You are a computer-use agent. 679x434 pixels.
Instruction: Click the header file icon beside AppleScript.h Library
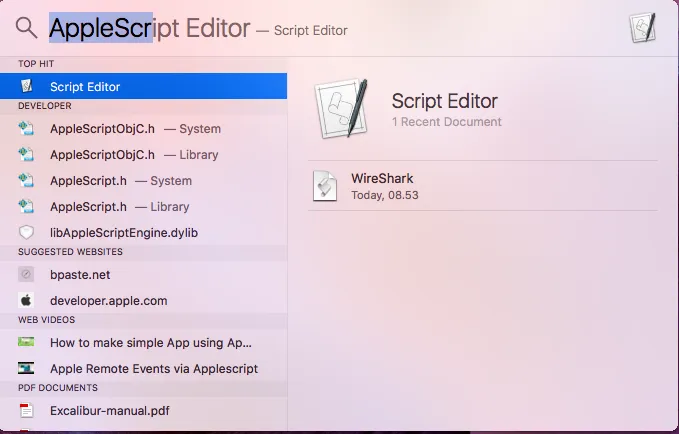tap(26, 206)
